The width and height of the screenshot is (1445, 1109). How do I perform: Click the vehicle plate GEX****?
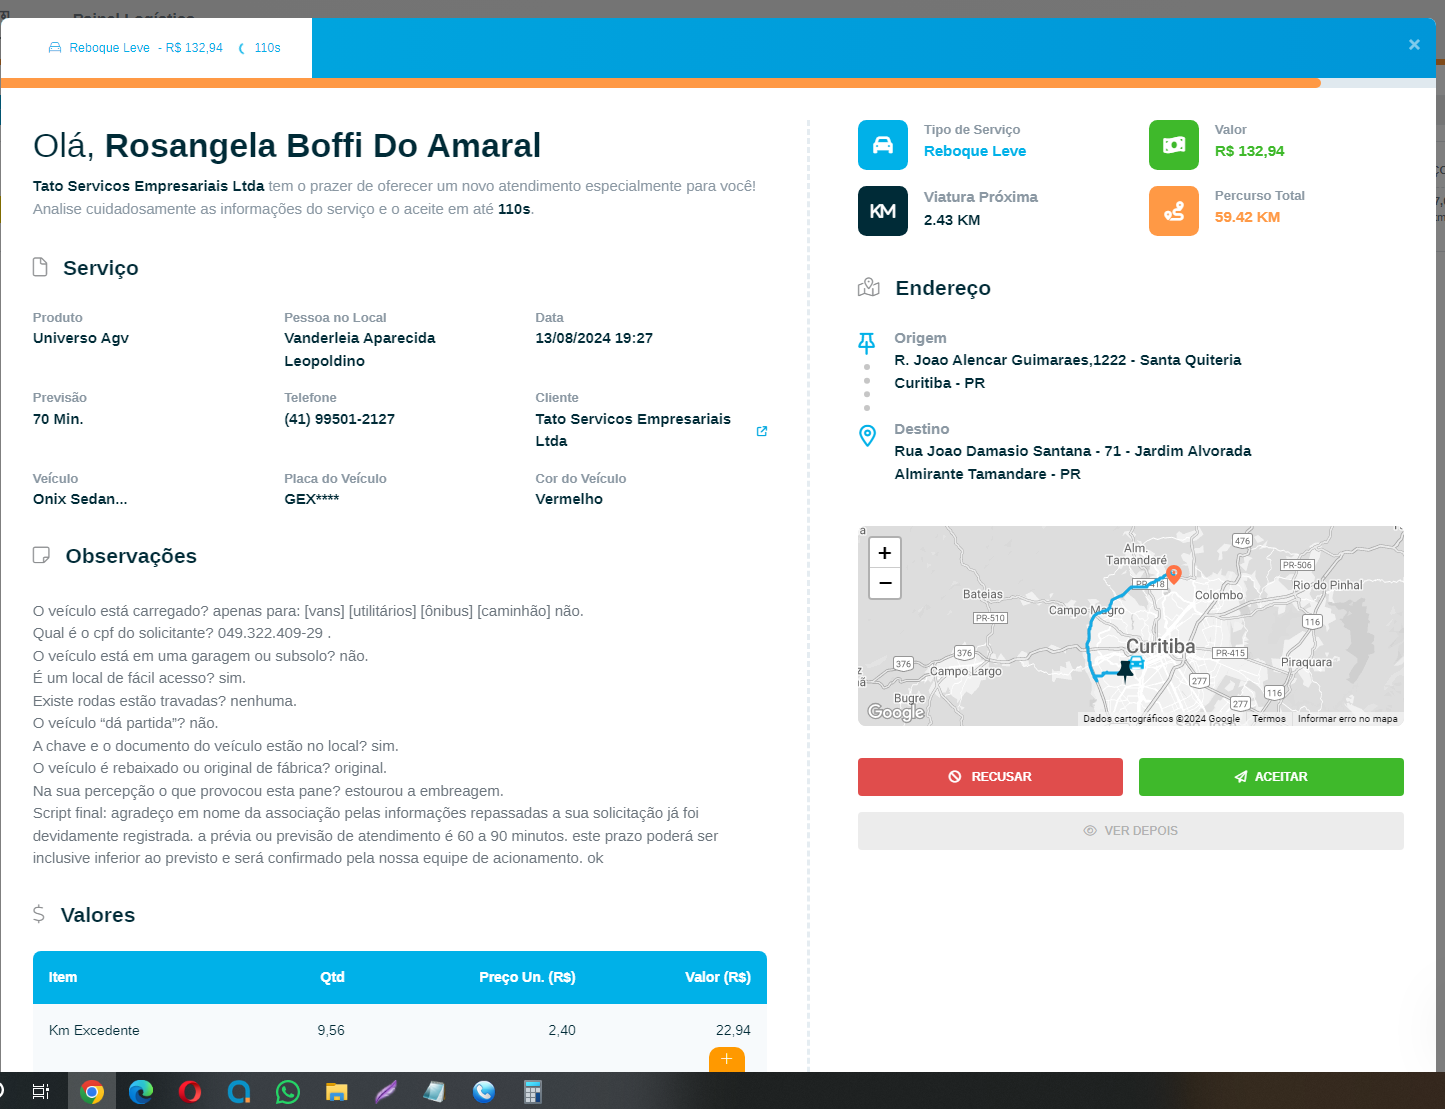point(312,499)
